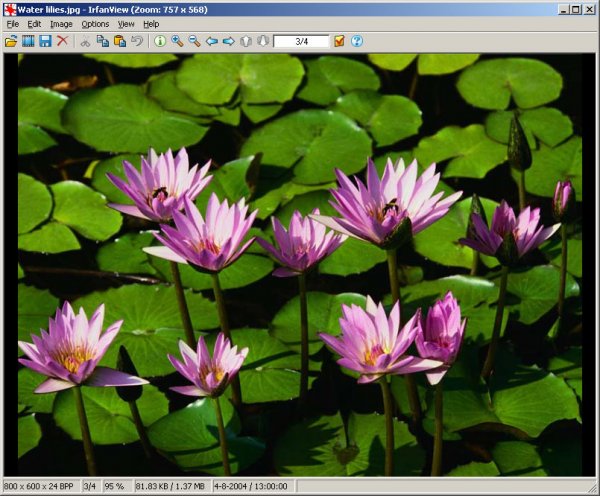Go to next image with right arrow
Image resolution: width=600 pixels, height=496 pixels.
[x=229, y=41]
